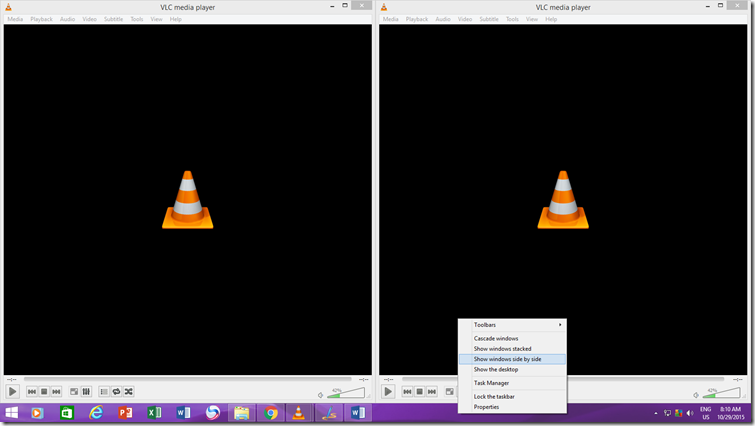Click the 8:10 AM clock in the taskbar

tap(730, 410)
